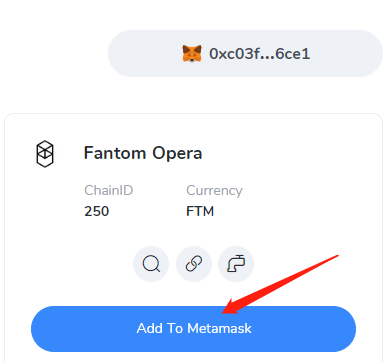Open the connected wallet 0xc03f...6ce1 pill
This screenshot has height=362, width=390.
245,53
